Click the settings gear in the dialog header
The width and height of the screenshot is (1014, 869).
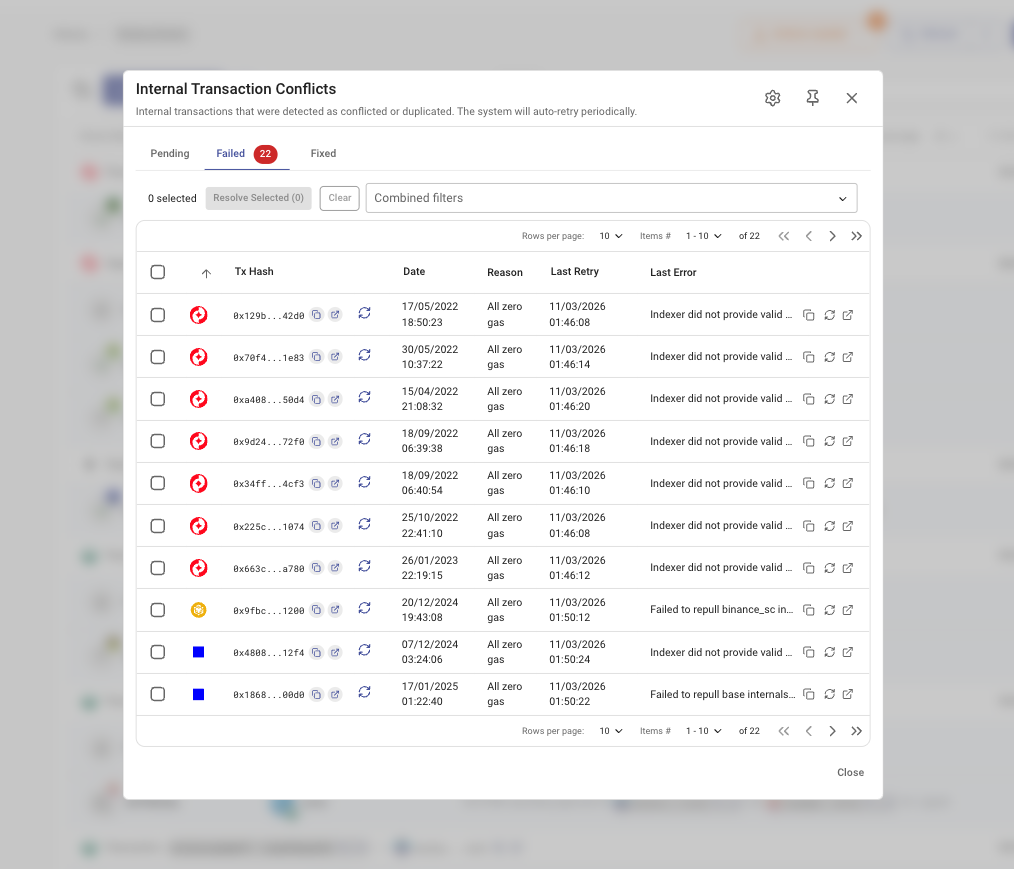point(772,98)
